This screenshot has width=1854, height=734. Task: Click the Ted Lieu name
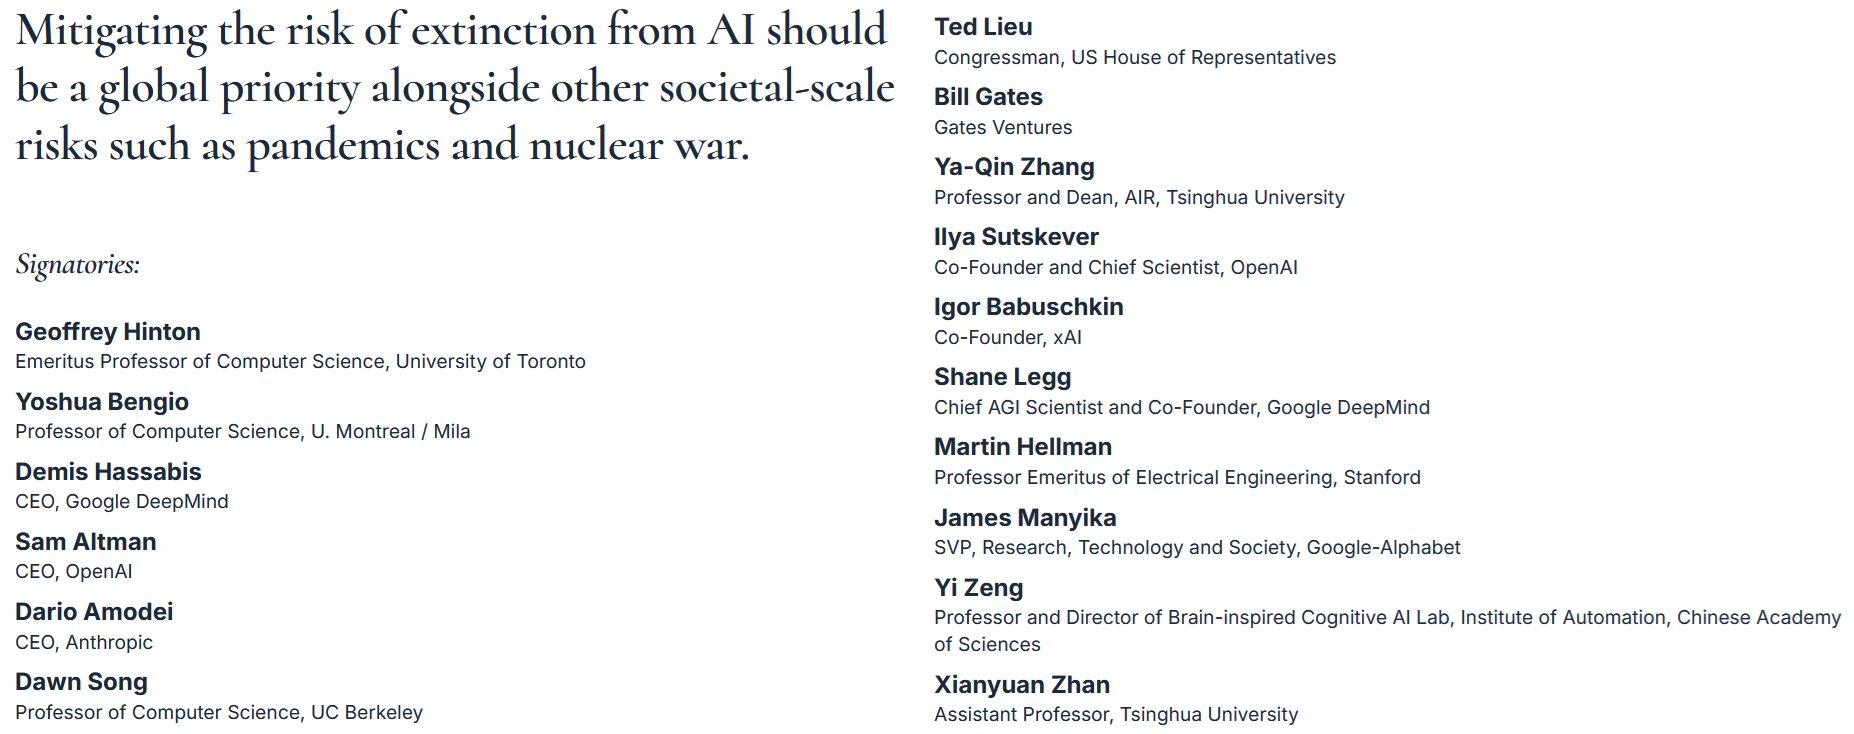pyautogui.click(x=983, y=27)
